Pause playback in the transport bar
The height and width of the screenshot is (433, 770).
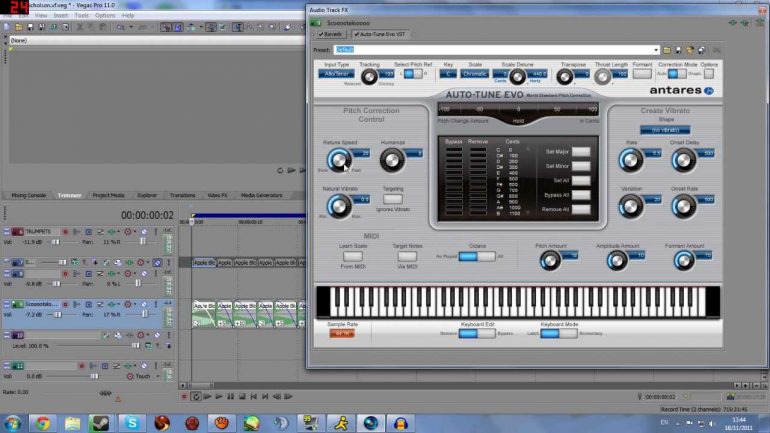[x=230, y=396]
